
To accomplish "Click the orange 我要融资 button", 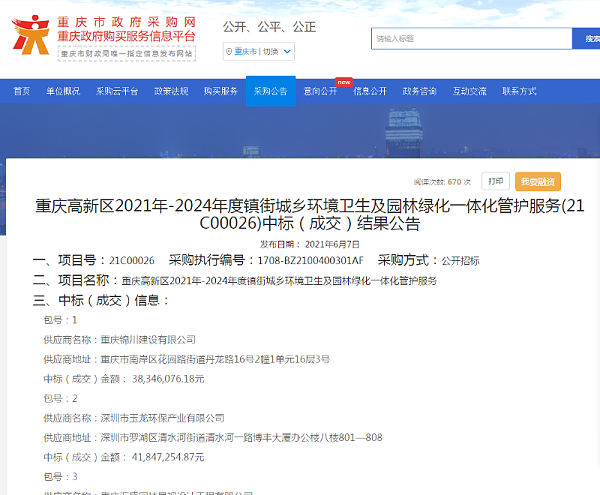I will pyautogui.click(x=538, y=182).
